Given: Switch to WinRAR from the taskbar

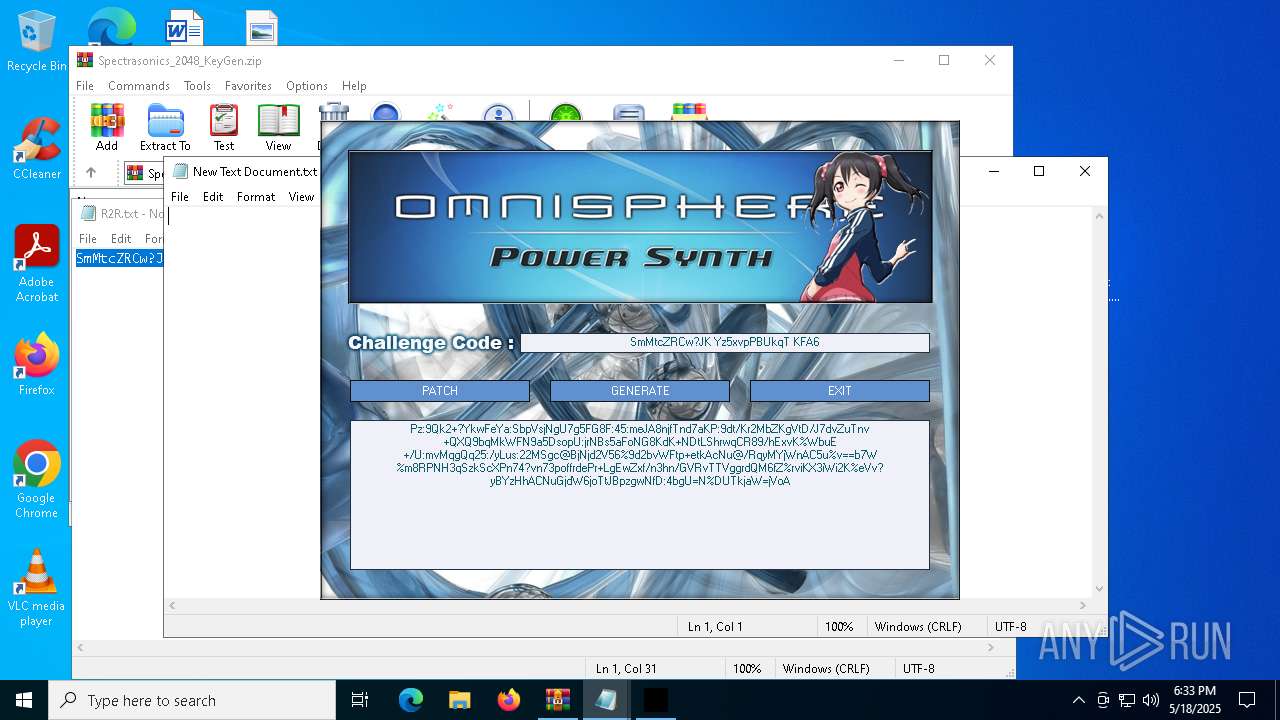Looking at the screenshot, I should 557,700.
